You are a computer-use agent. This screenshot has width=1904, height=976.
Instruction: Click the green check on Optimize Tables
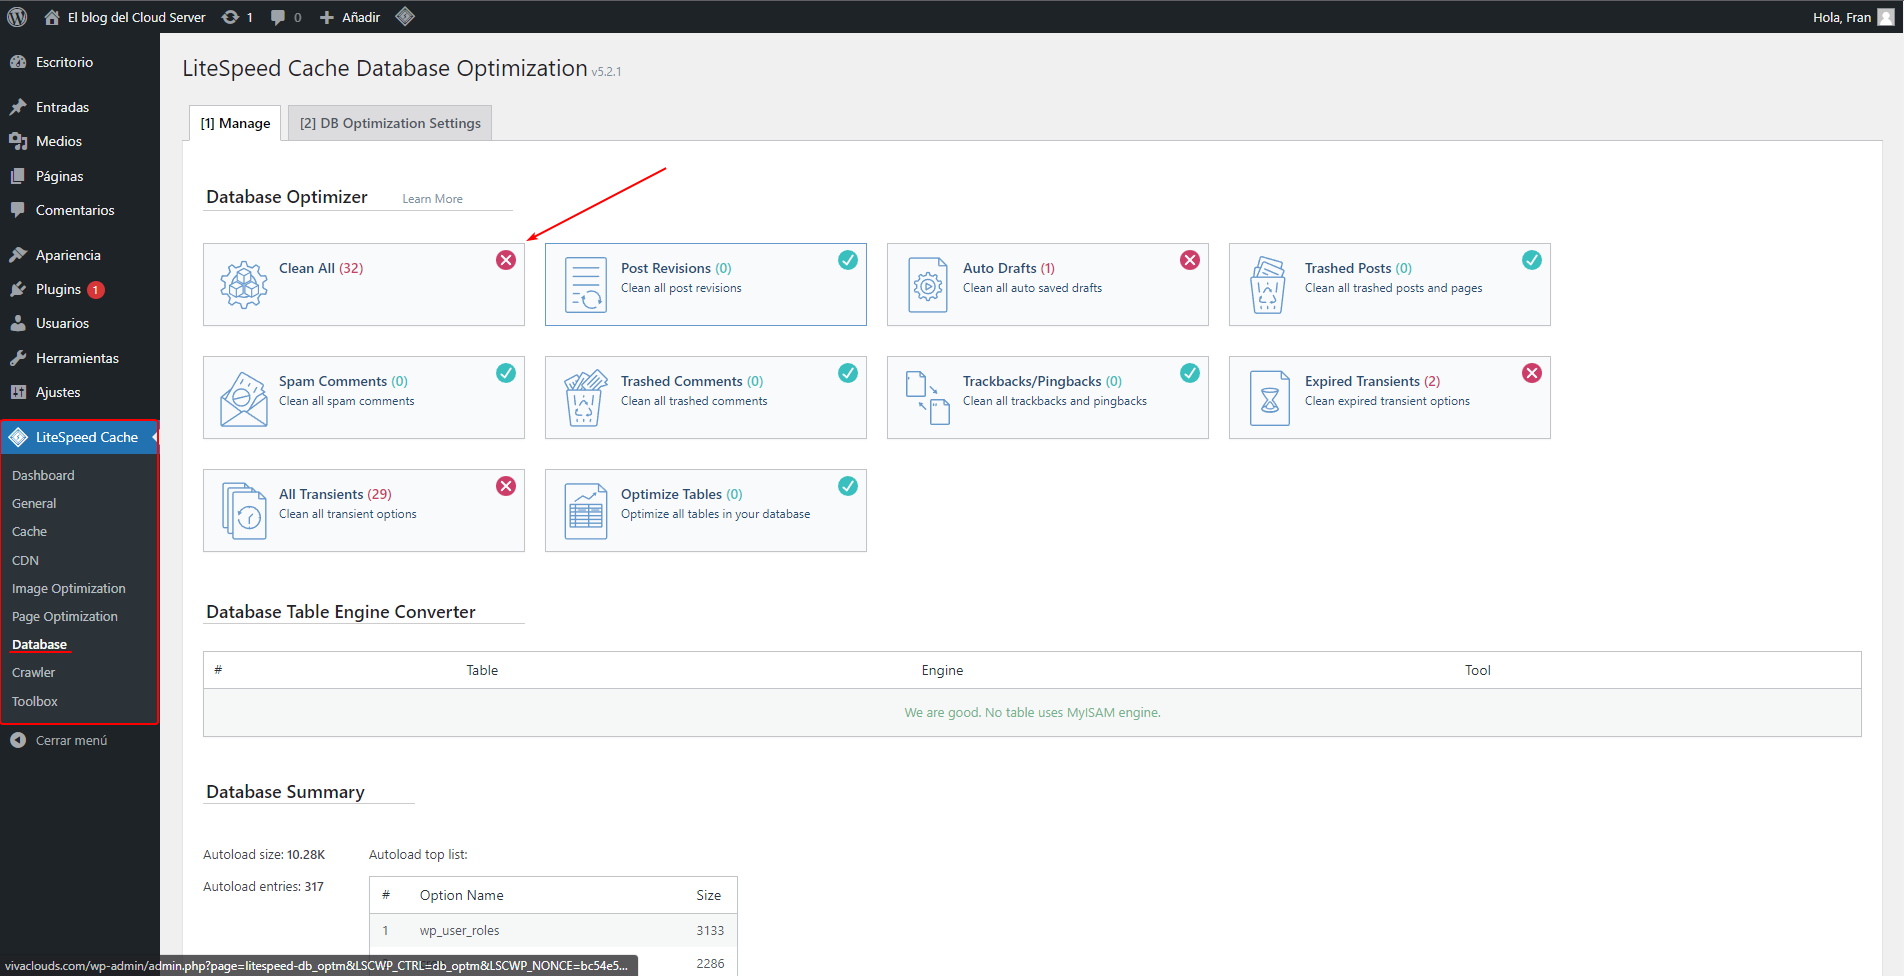[x=848, y=486]
